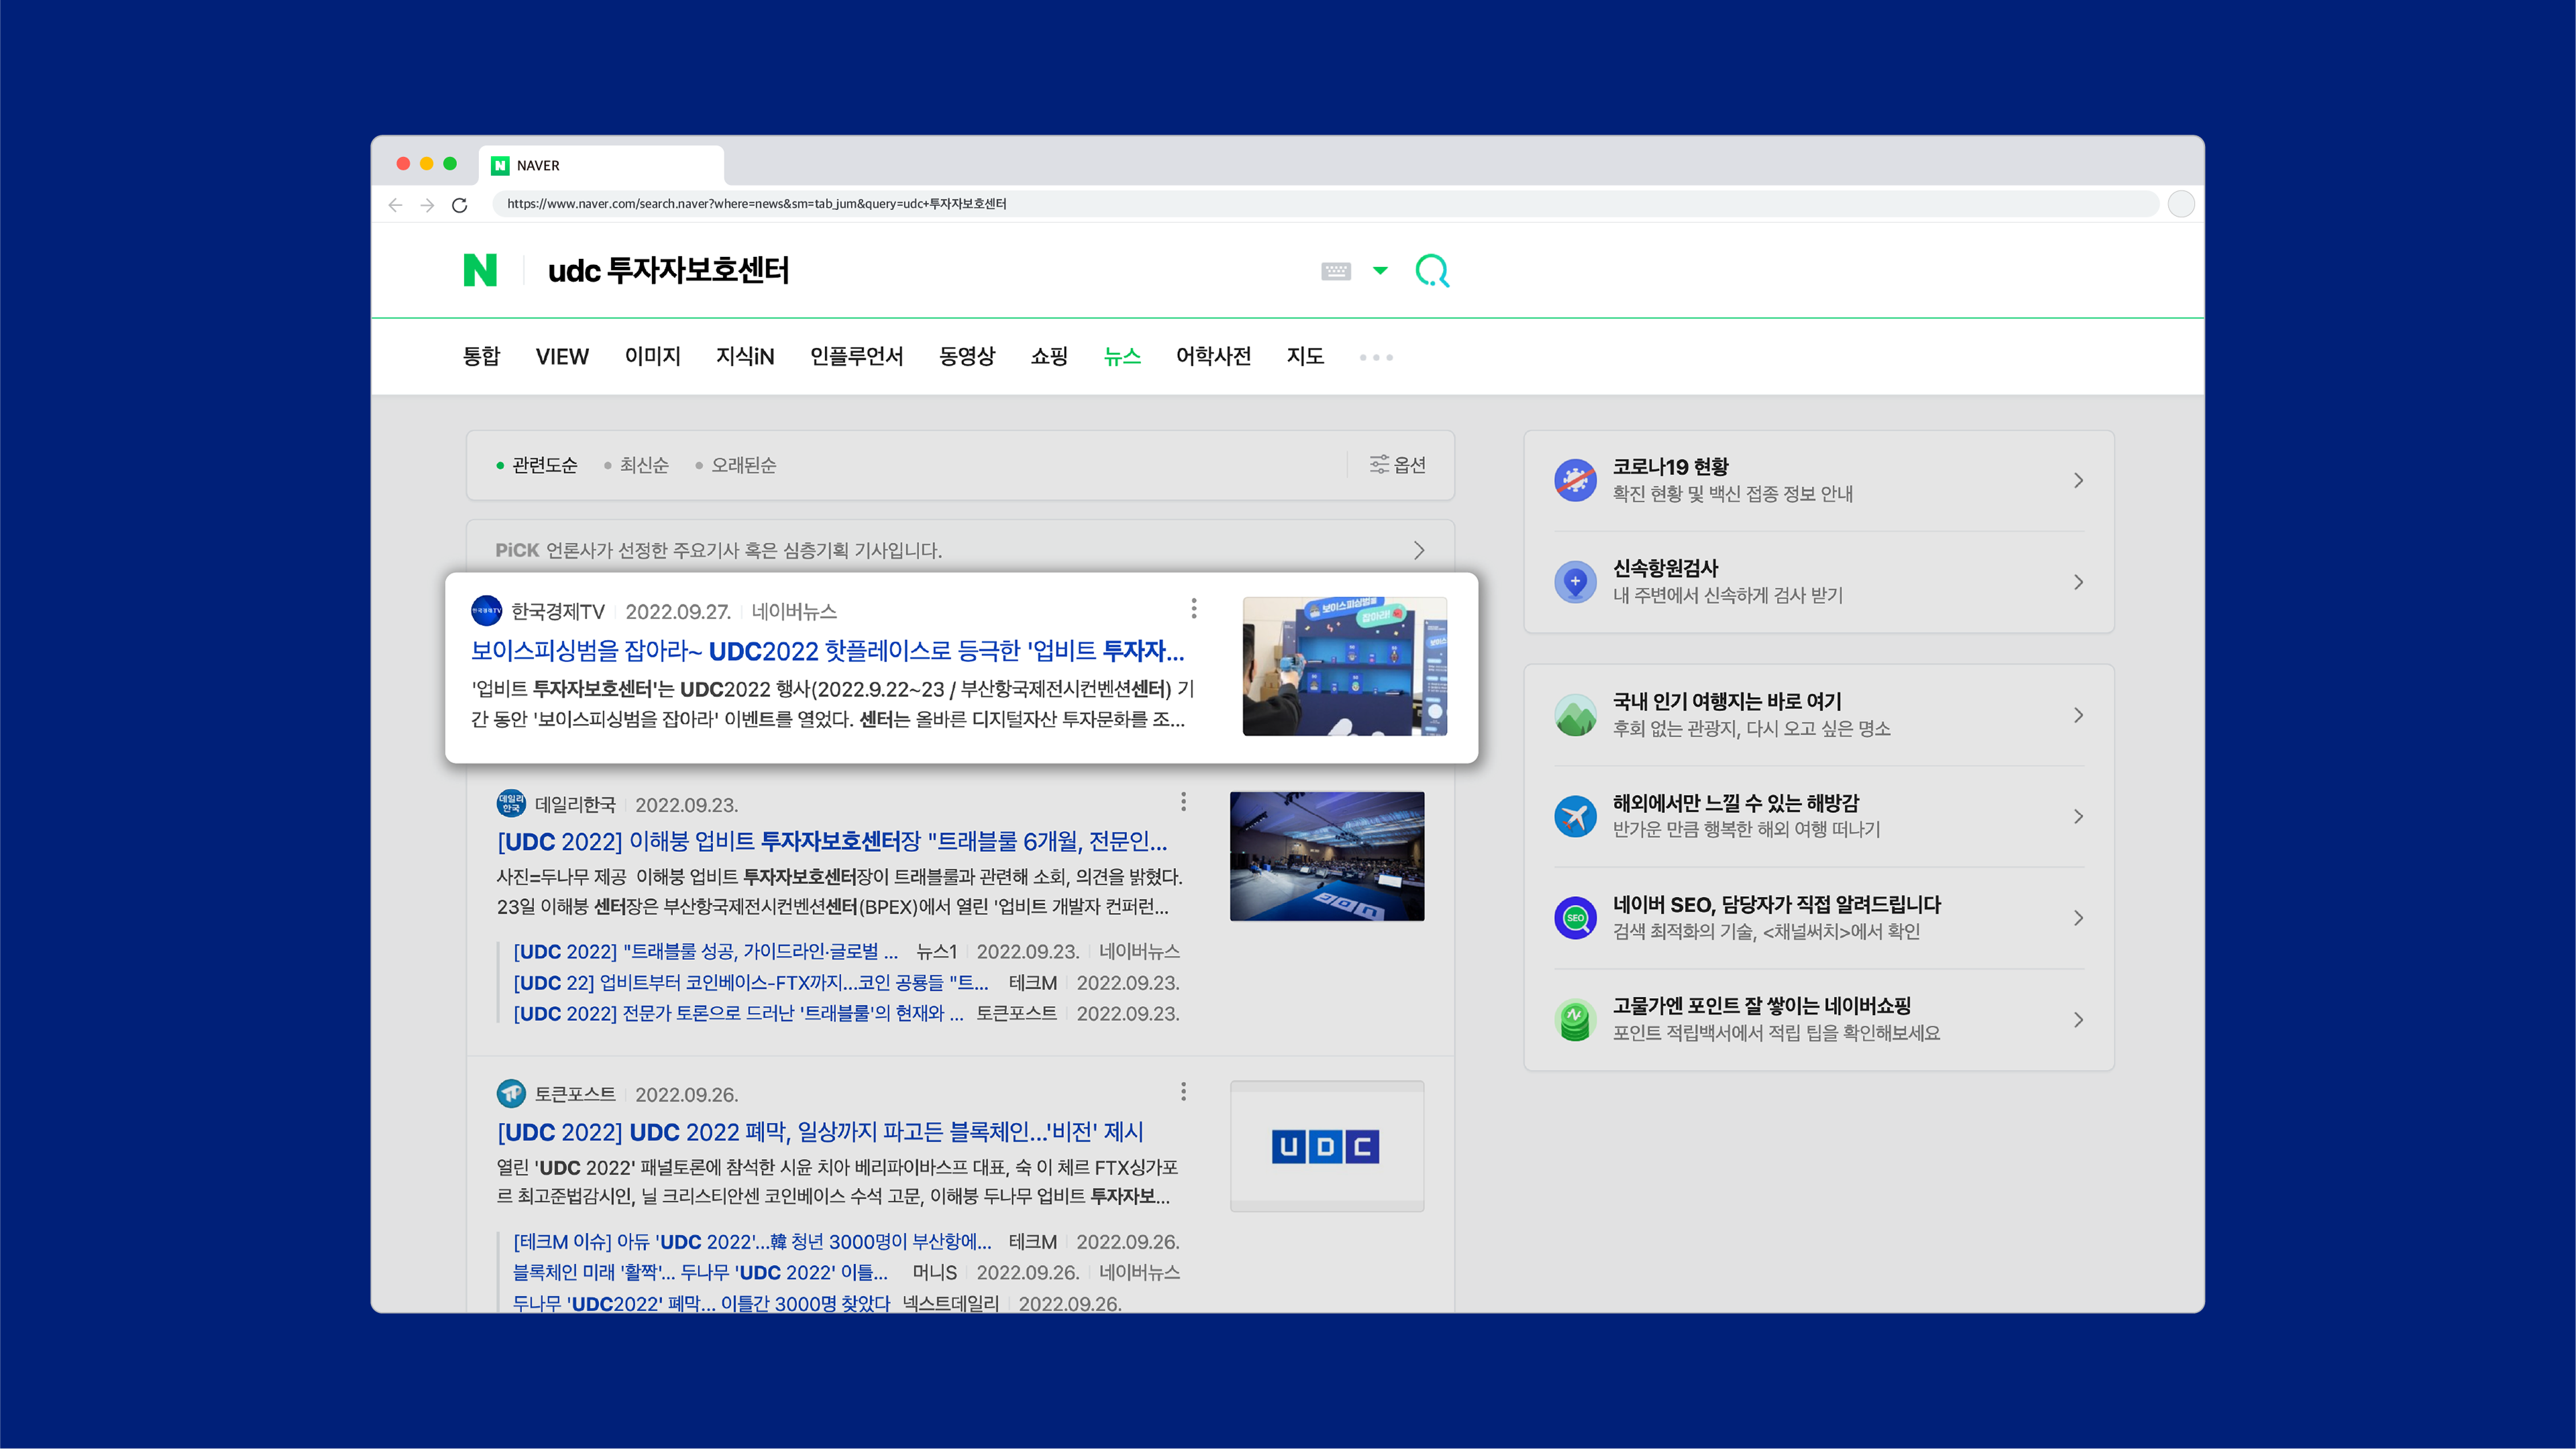The image size is (2576, 1449).
Task: Switch to the VIEW tab
Action: (x=562, y=356)
